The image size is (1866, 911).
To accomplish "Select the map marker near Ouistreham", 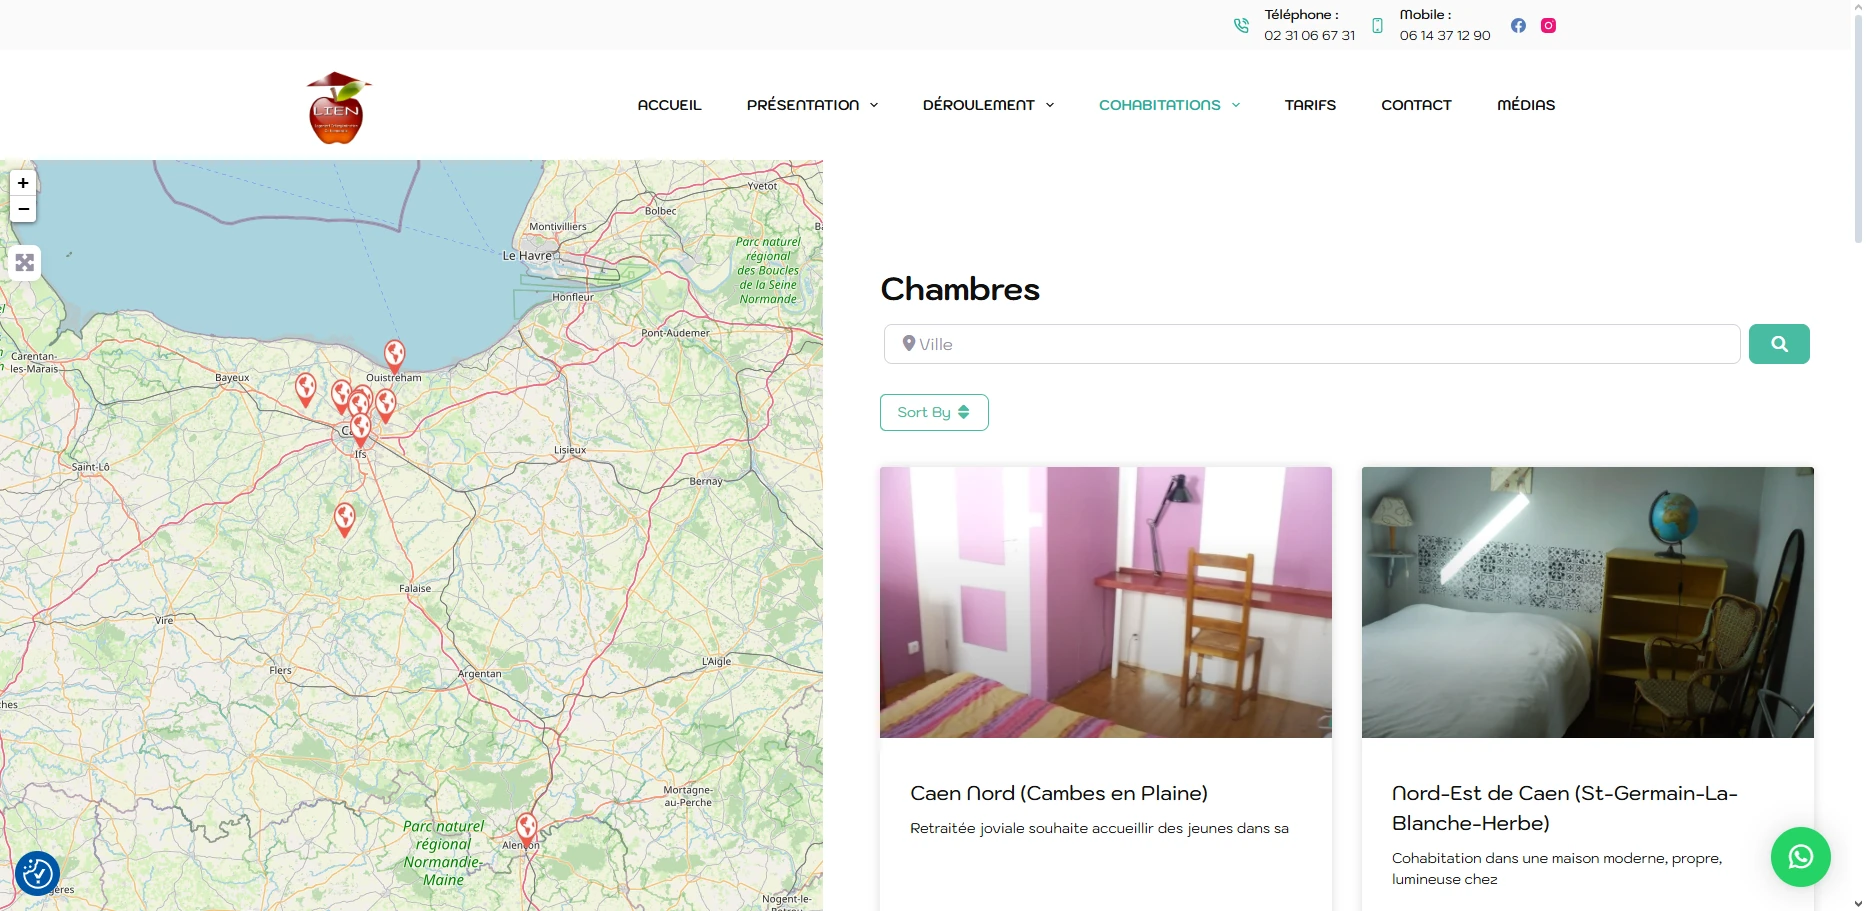I will [x=395, y=354].
